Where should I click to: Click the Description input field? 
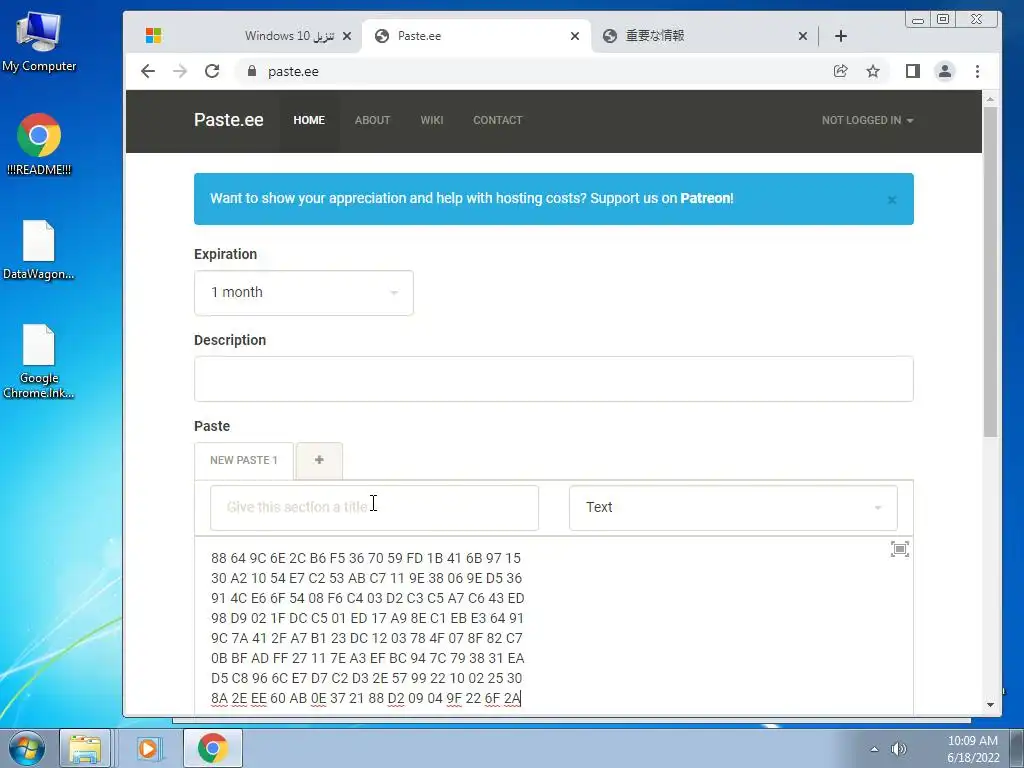click(x=554, y=379)
